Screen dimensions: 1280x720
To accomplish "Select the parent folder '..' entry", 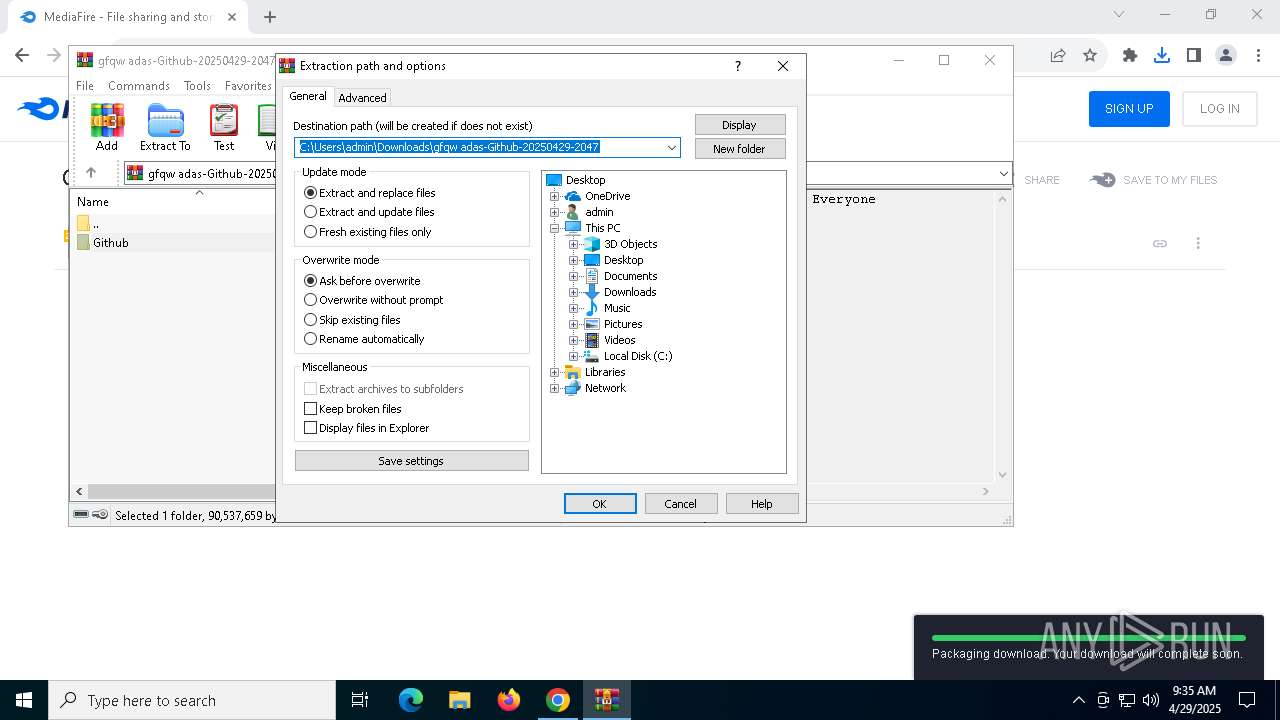I will pyautogui.click(x=88, y=224).
